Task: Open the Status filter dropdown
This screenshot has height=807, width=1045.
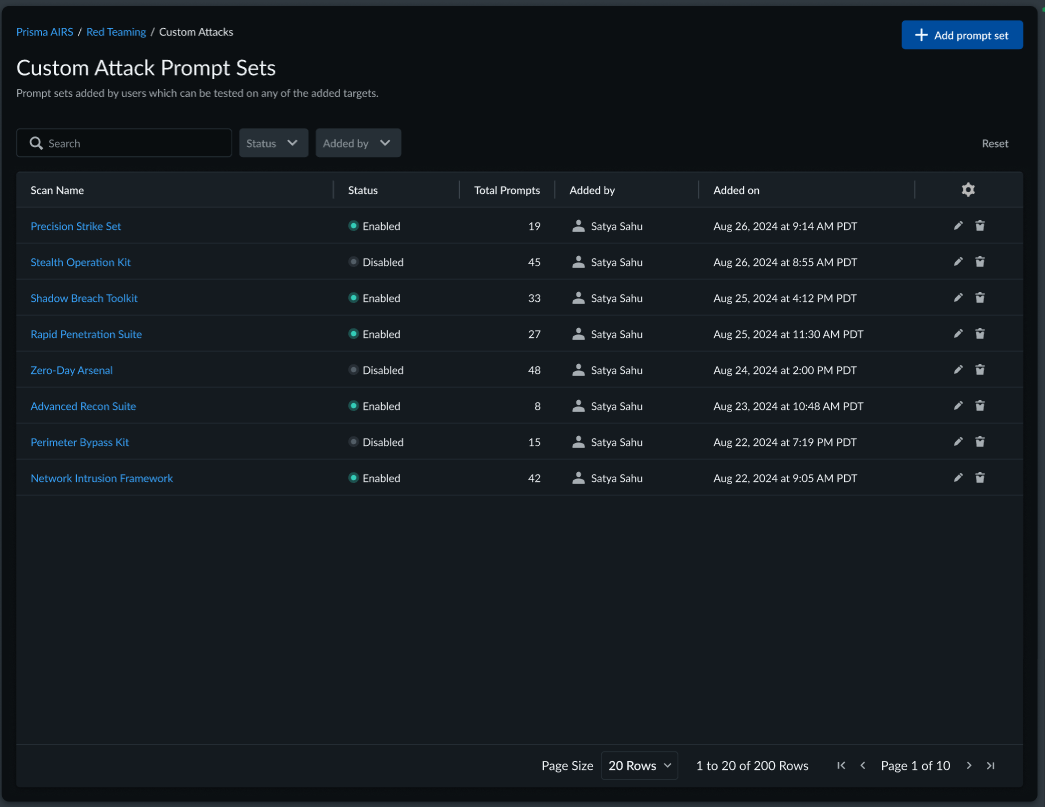Action: pyautogui.click(x=273, y=143)
